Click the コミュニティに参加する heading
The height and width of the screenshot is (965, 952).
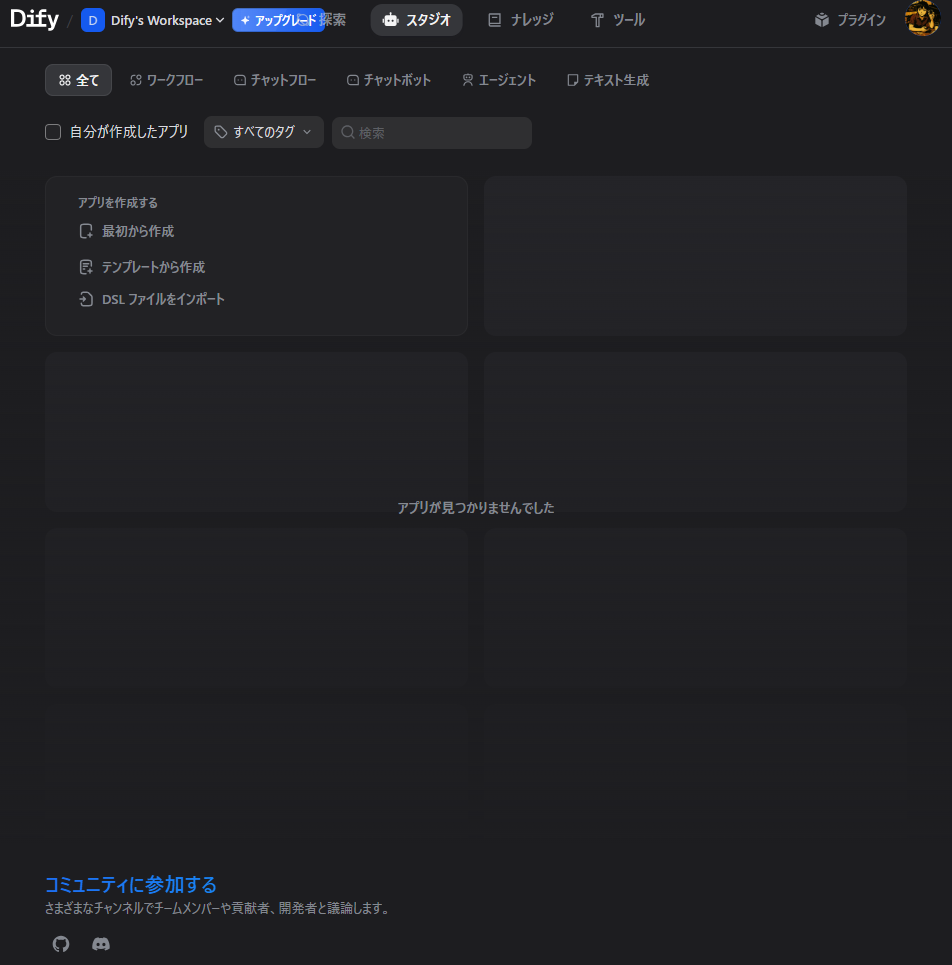click(130, 884)
